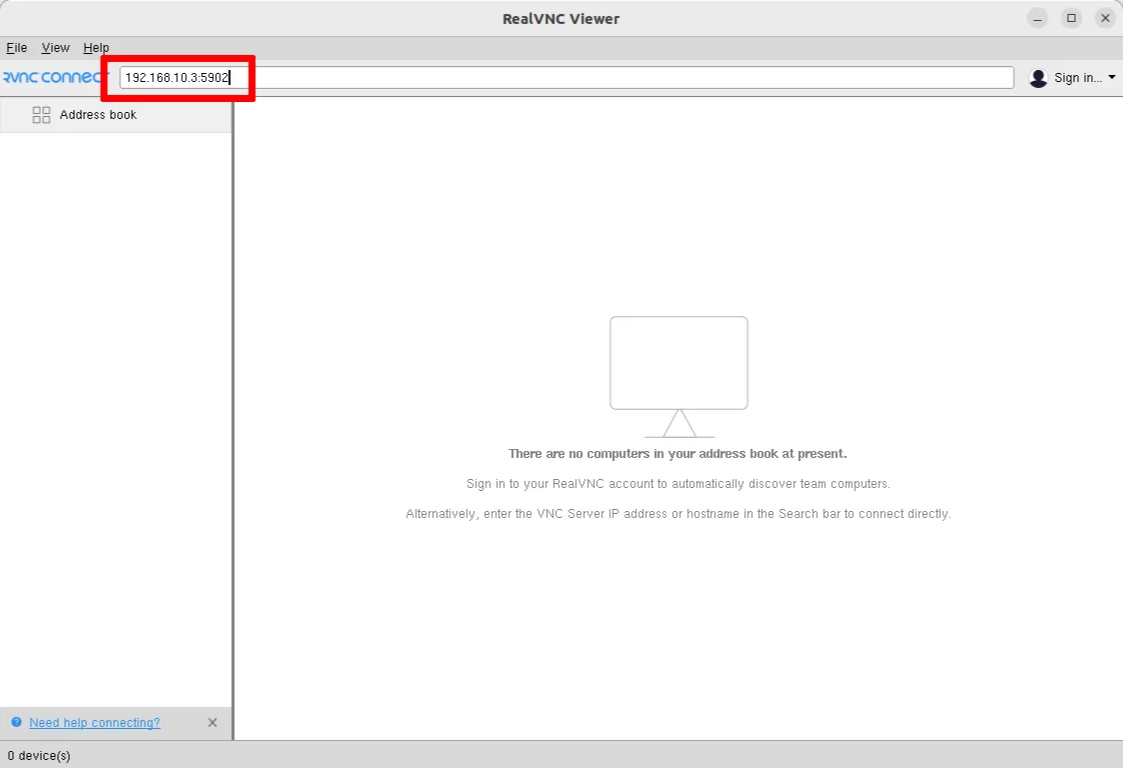Maximize the RealVNC Viewer window
Screen dimensions: 1123x768
pos(1071,18)
